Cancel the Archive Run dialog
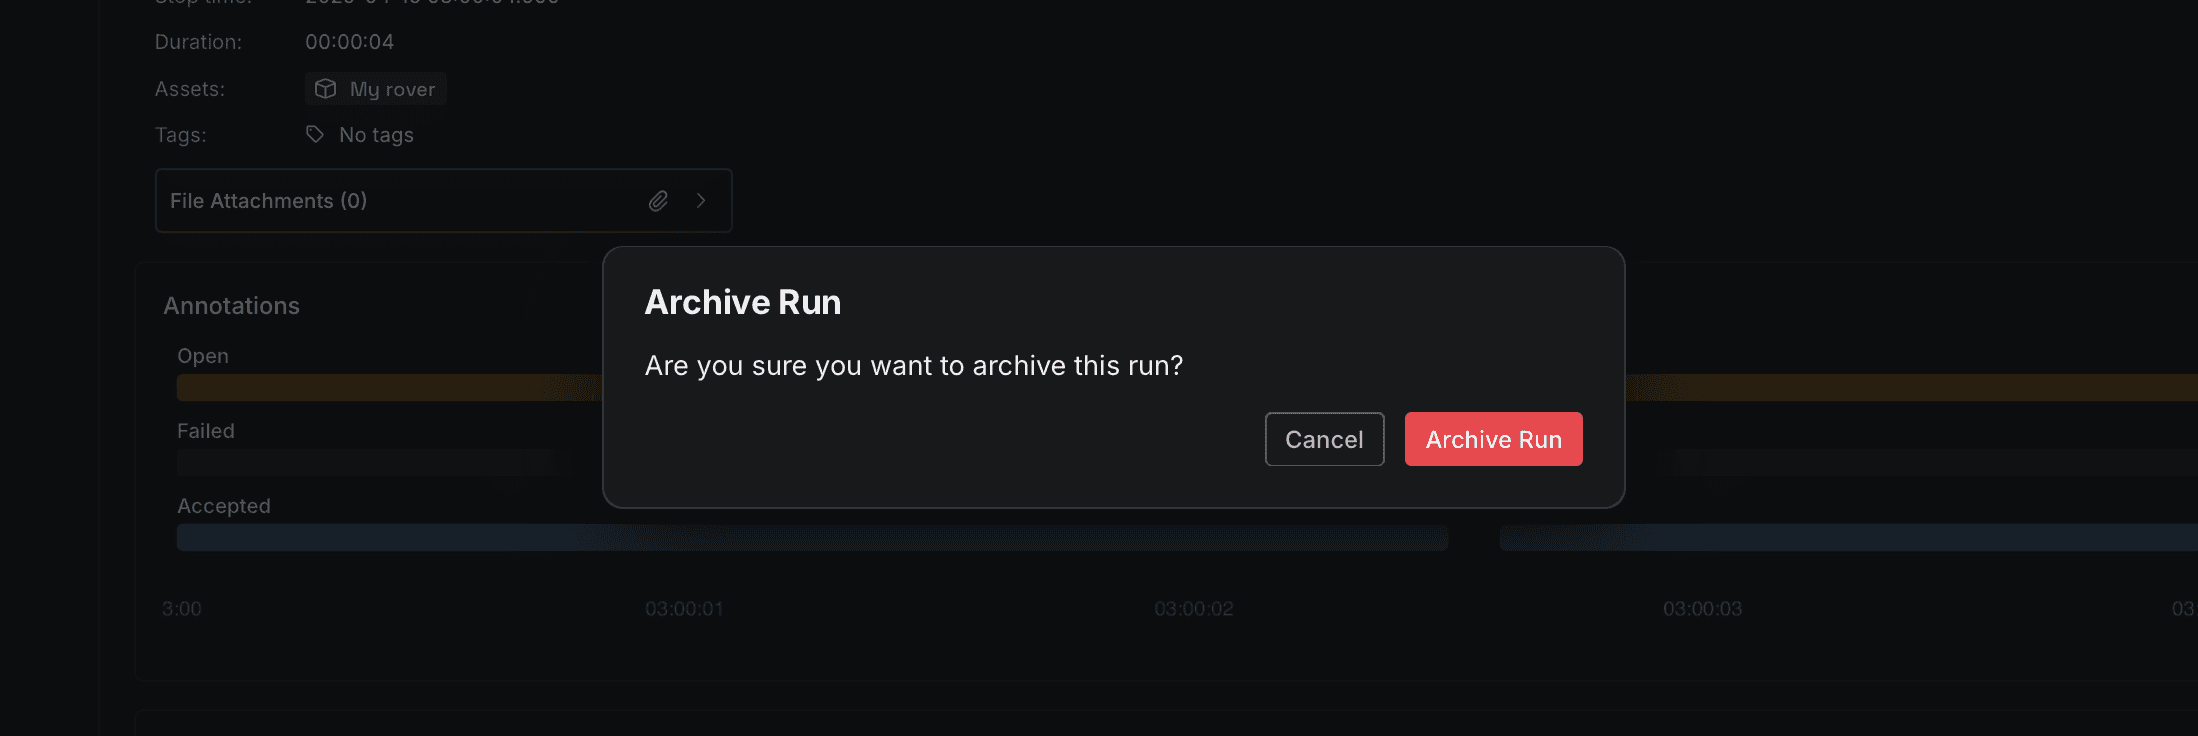 pyautogui.click(x=1324, y=439)
